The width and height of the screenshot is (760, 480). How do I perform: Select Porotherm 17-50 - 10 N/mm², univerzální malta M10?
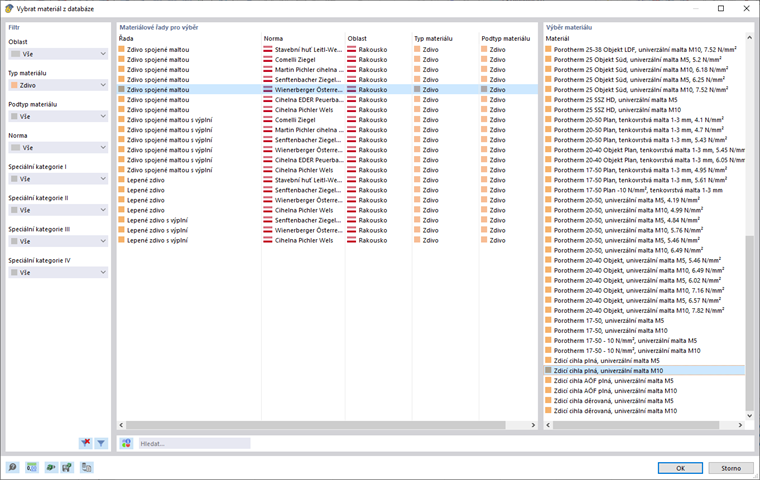(x=645, y=351)
